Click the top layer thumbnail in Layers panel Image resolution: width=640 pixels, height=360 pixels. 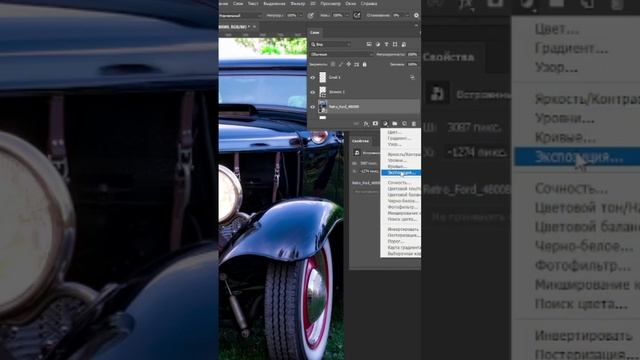pos(322,77)
